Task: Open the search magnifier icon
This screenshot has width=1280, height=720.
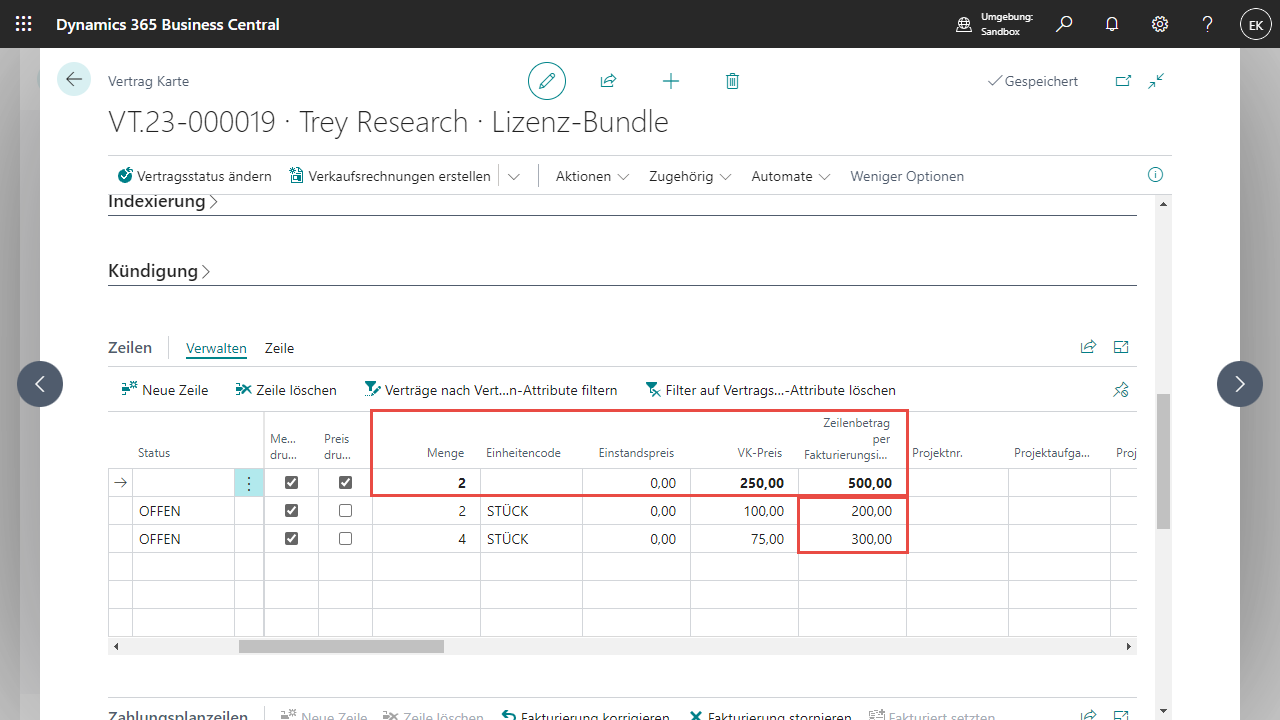Action: tap(1064, 24)
